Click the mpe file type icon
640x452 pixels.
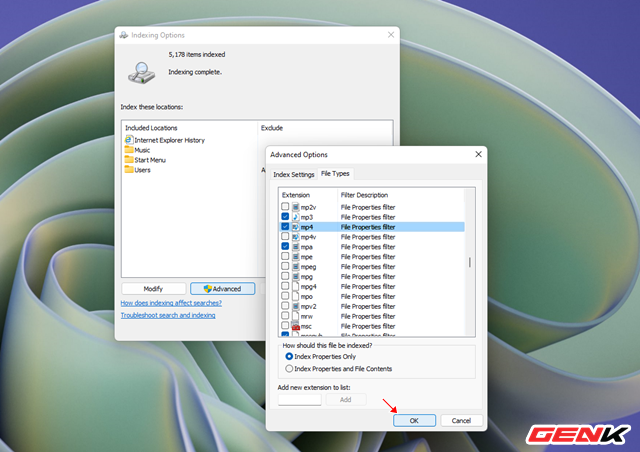296,256
